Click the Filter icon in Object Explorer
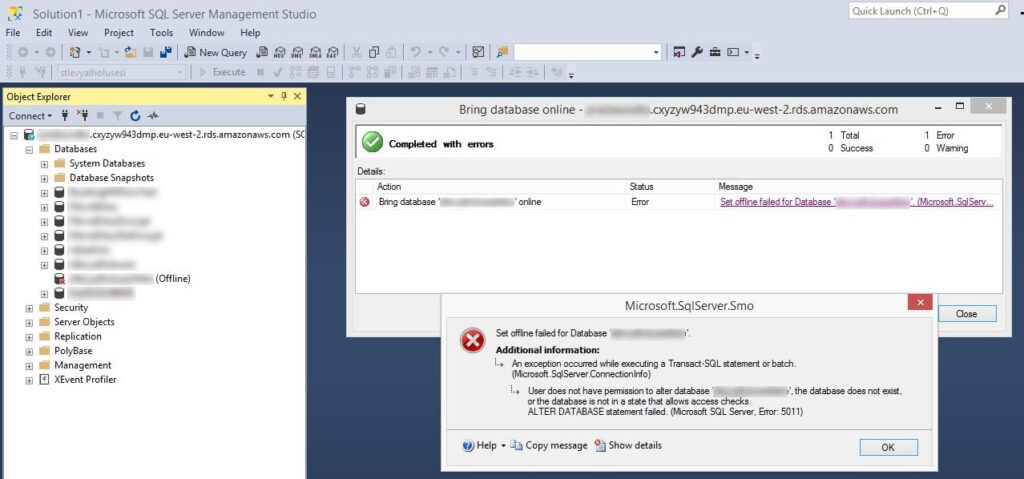Viewport: 1024px width, 479px height. pyautogui.click(x=118, y=116)
